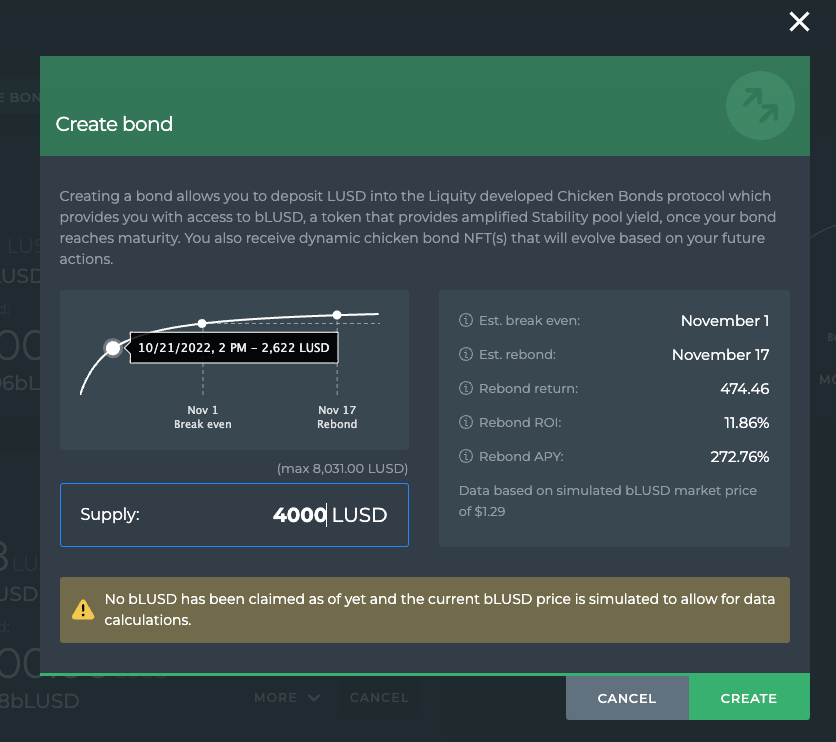This screenshot has width=836, height=742.
Task: Close the Create bond dialog with X
Action: tap(799, 22)
